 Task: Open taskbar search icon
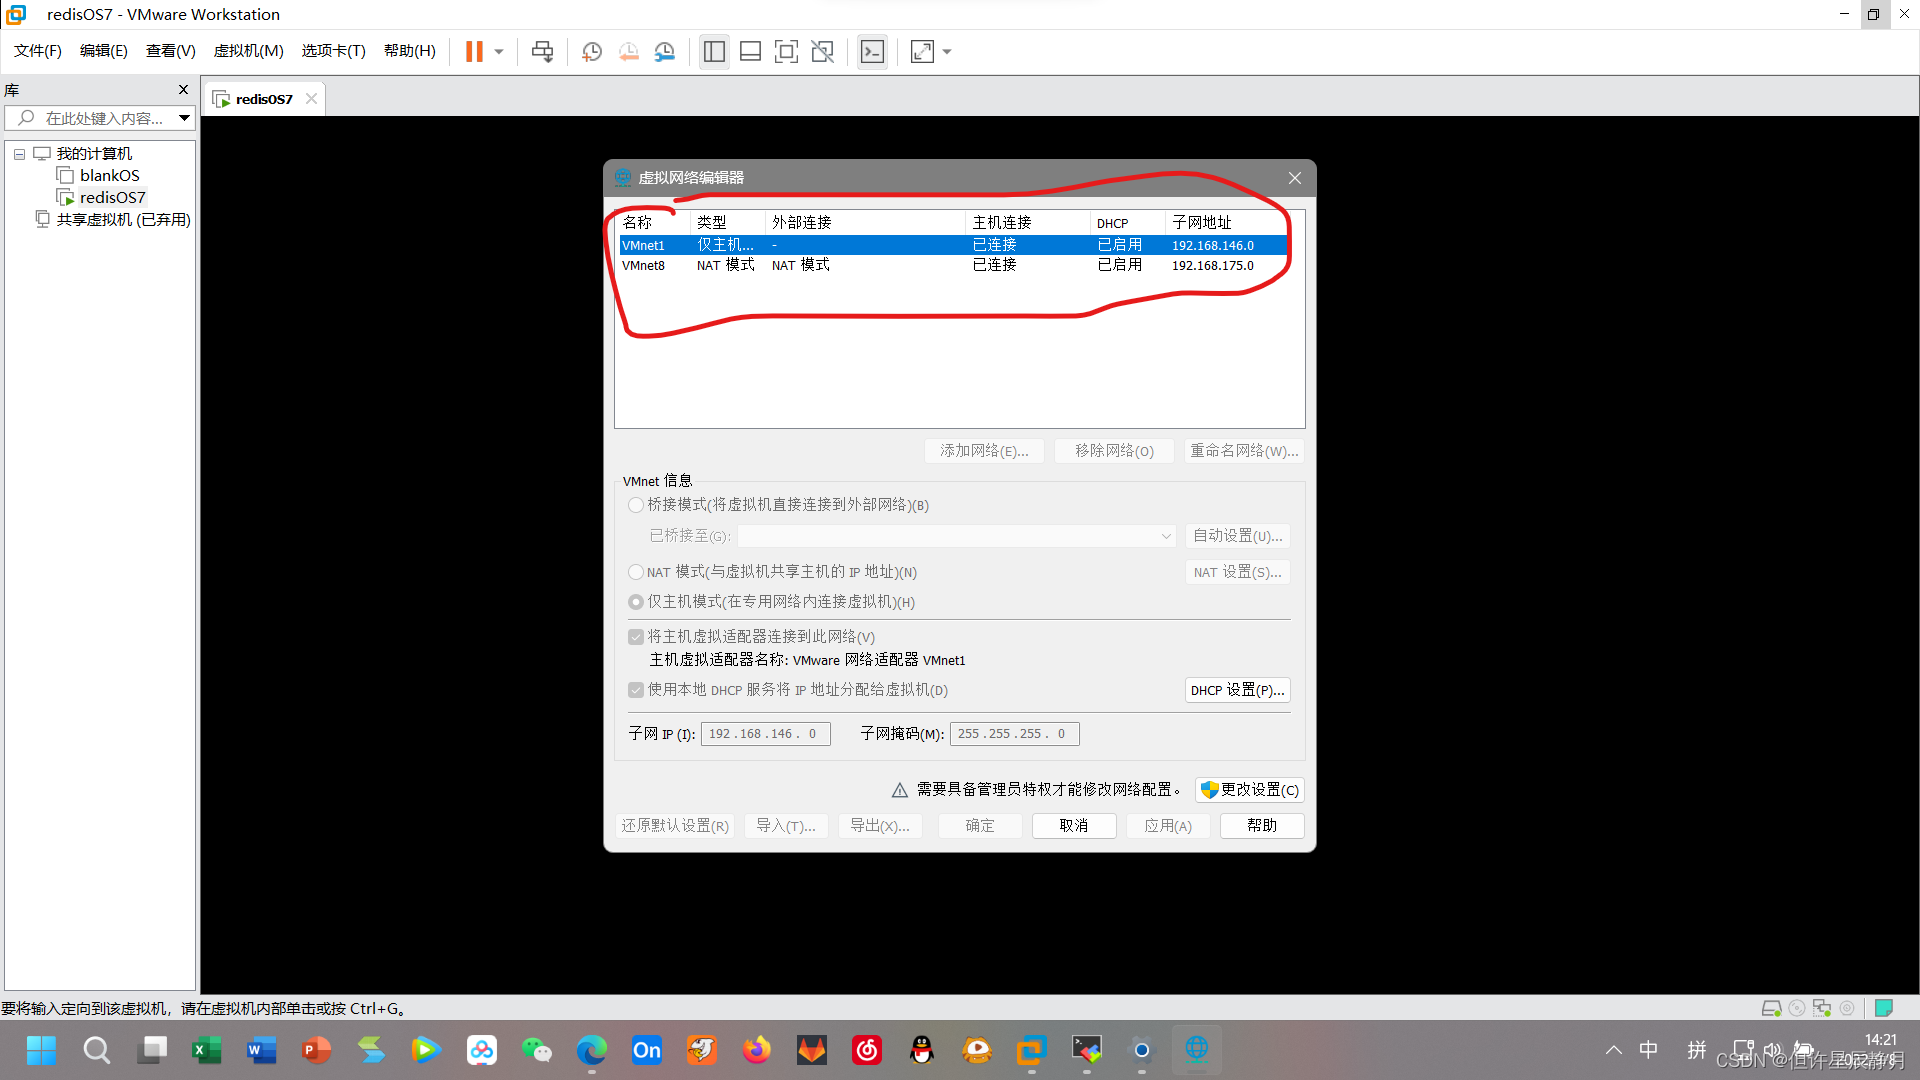pos(96,1050)
